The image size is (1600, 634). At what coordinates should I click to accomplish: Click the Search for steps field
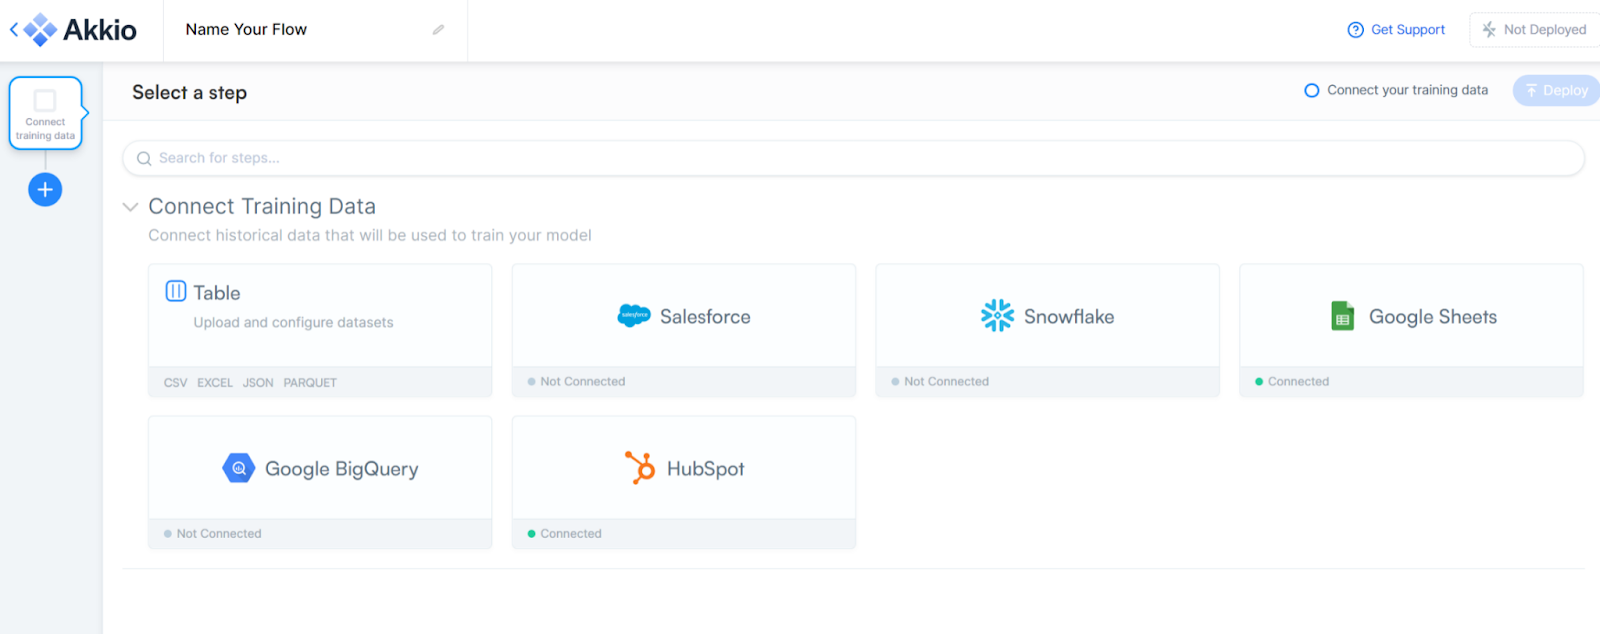point(852,158)
